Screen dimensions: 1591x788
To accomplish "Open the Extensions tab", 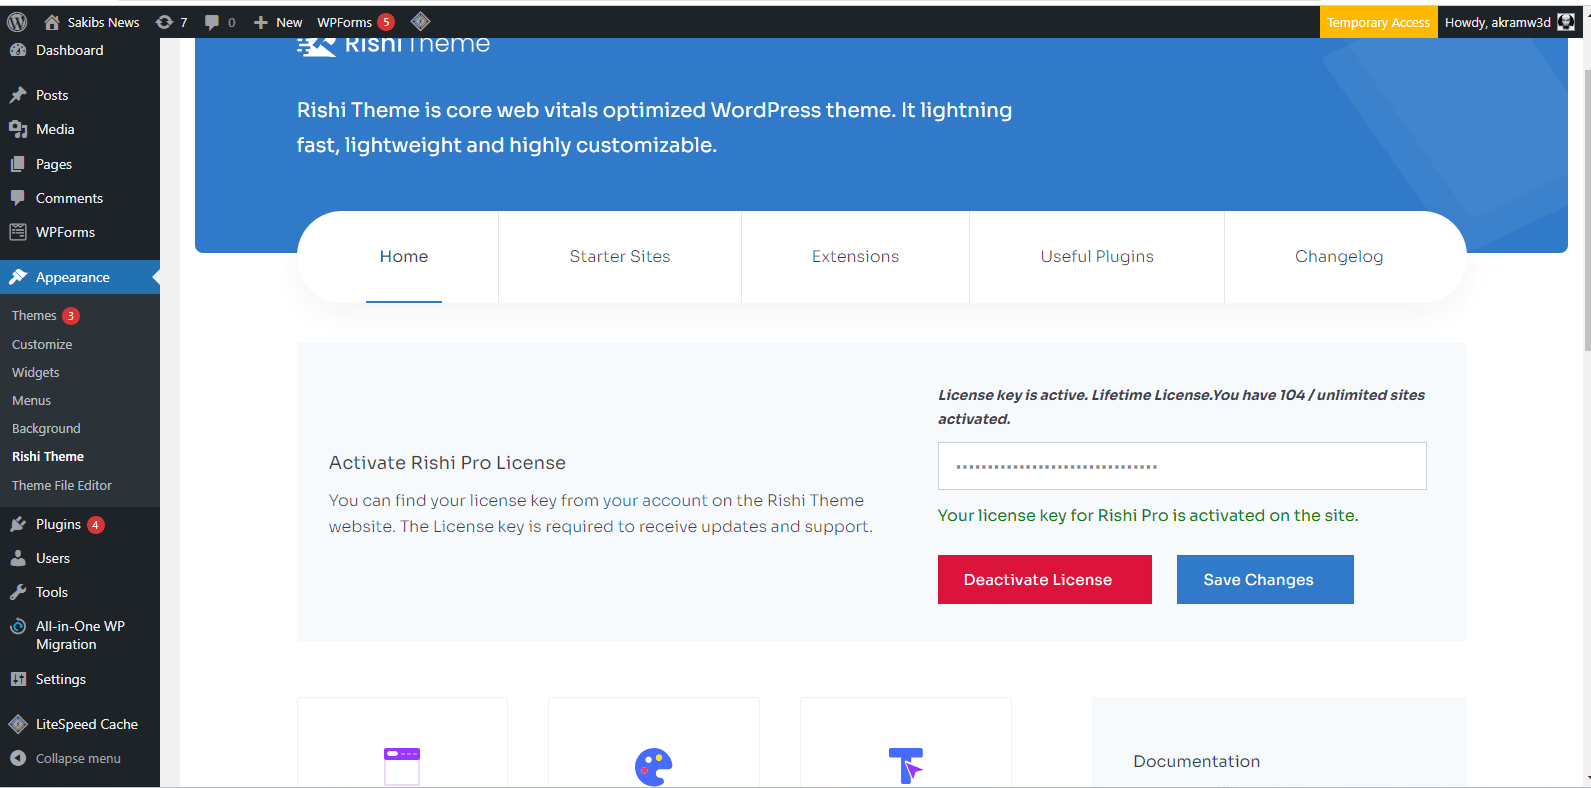I will [x=855, y=257].
